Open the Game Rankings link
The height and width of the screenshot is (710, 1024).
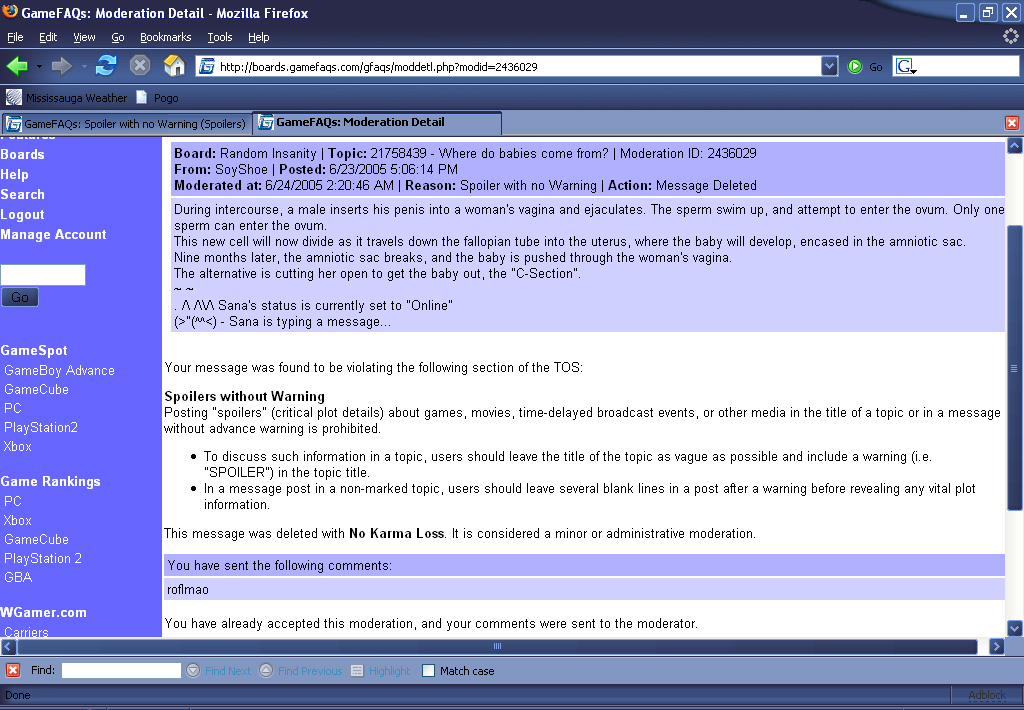pos(50,481)
